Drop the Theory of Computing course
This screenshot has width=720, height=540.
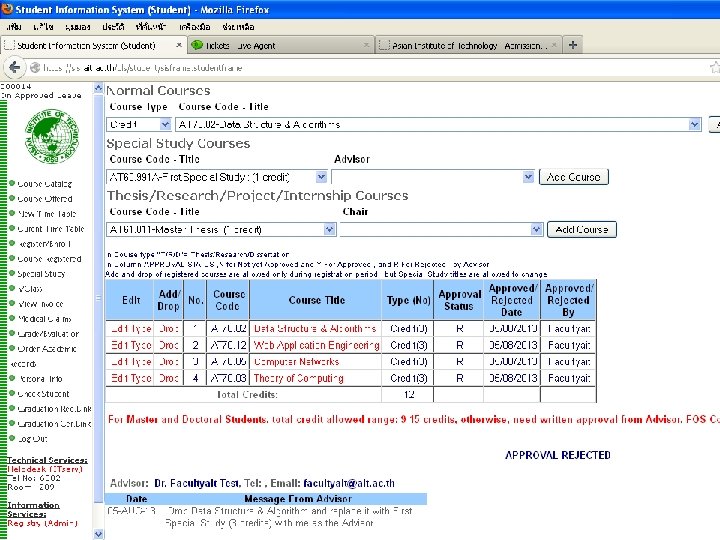[x=168, y=378]
